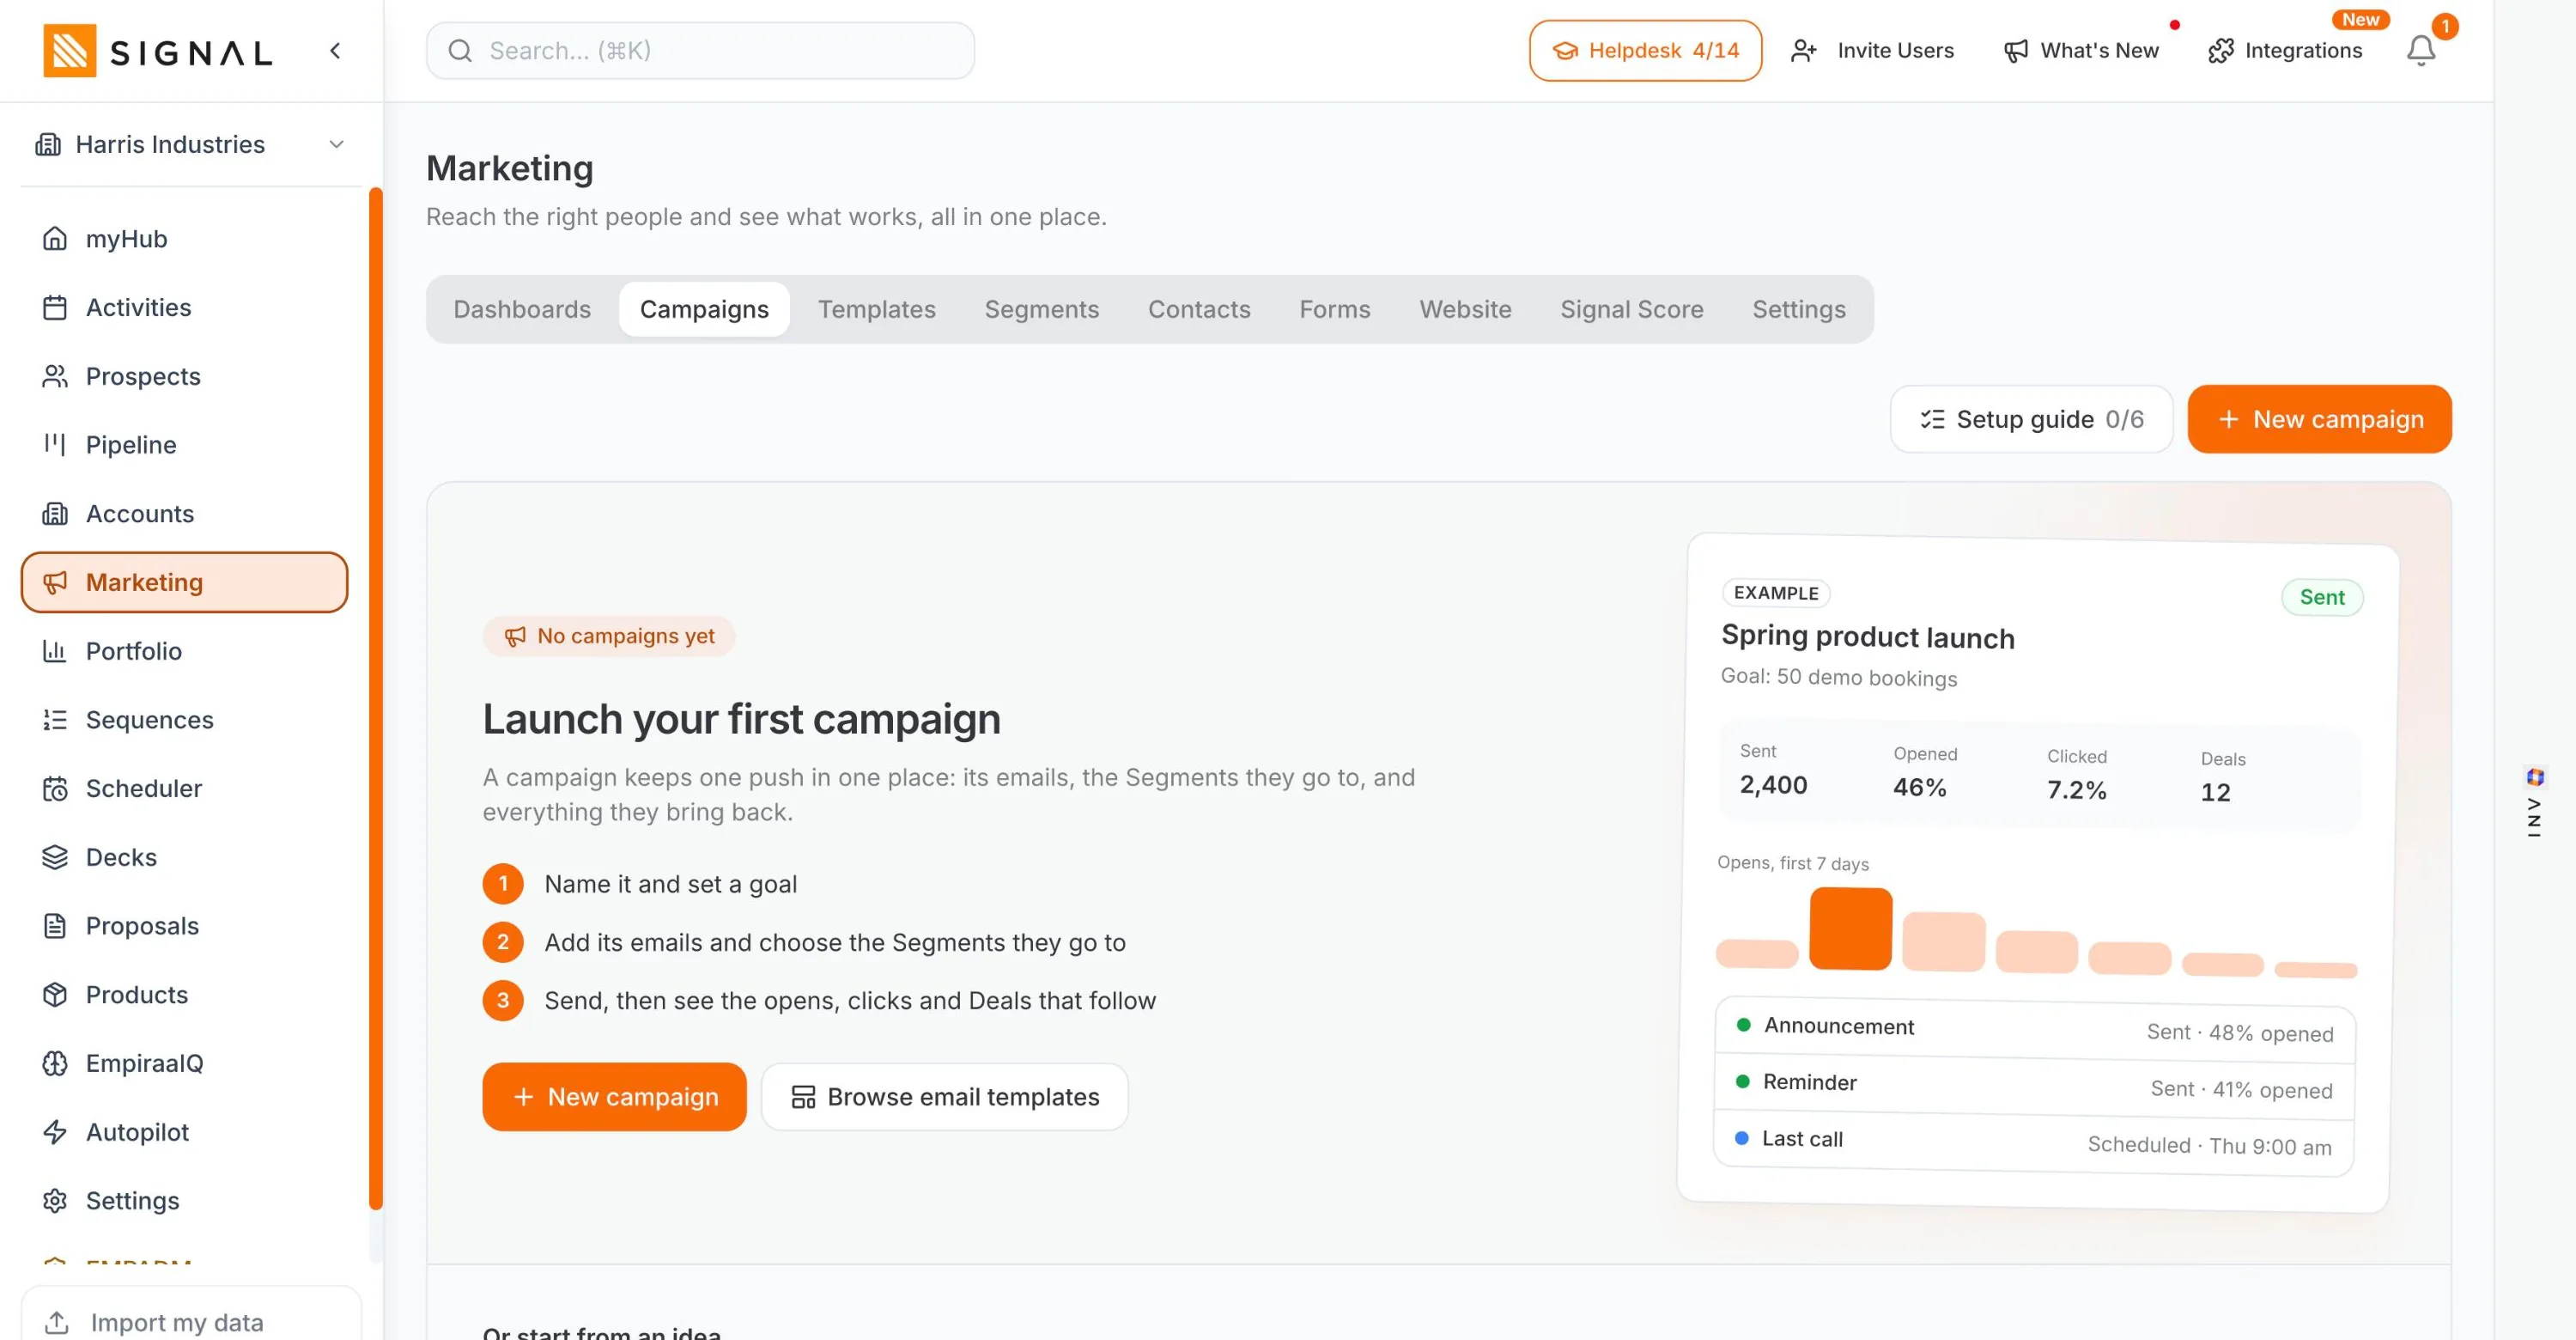Open EmpiraalQ brain icon in sidebar

[55, 1064]
